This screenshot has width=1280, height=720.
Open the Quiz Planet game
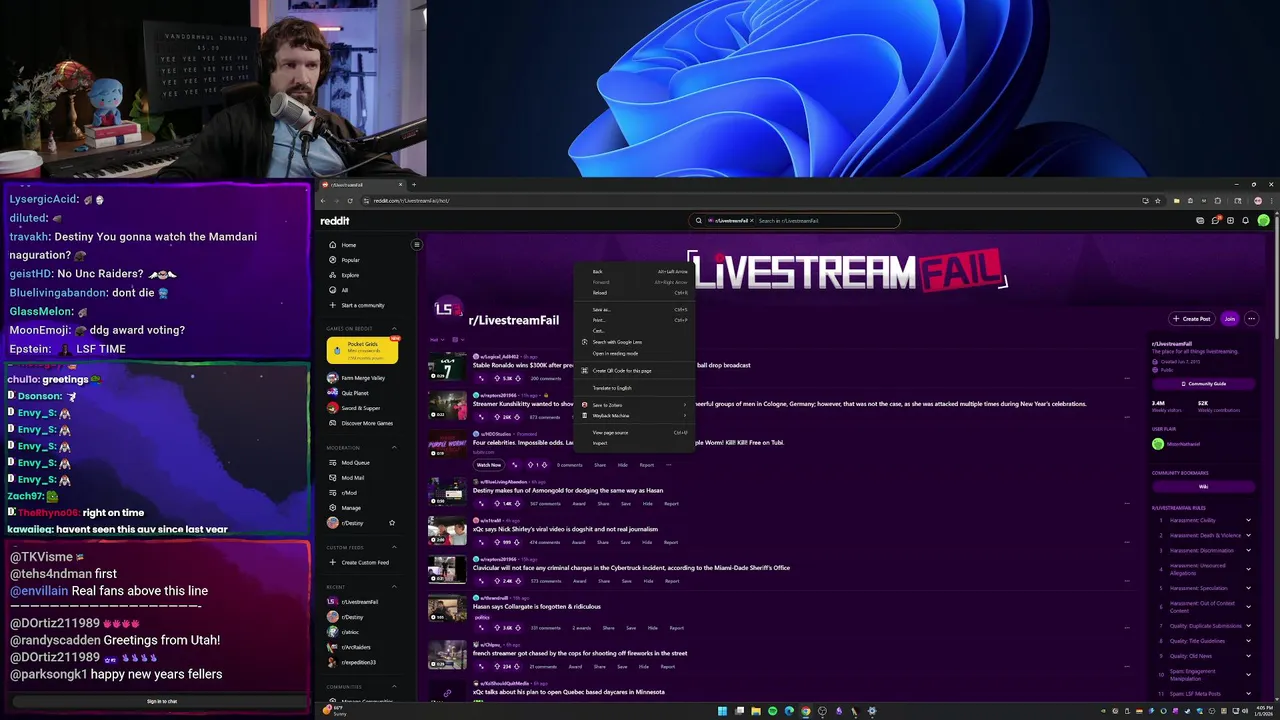tap(360, 393)
